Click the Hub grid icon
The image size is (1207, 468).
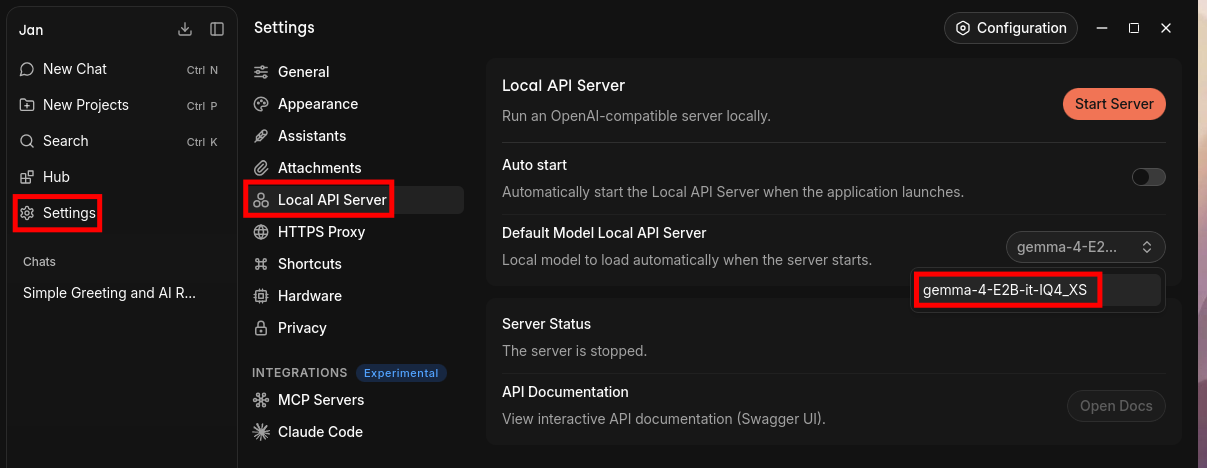(27, 177)
